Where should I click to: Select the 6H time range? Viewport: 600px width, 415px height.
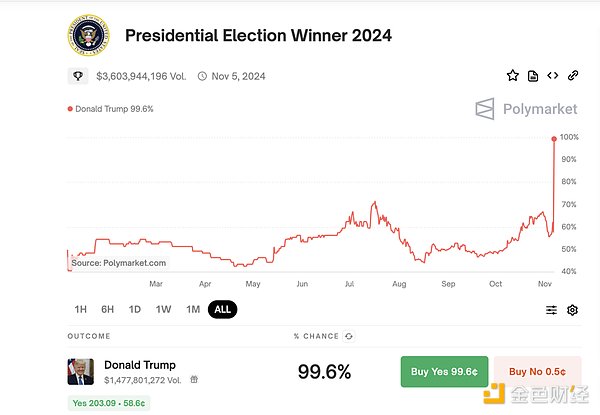[107, 310]
